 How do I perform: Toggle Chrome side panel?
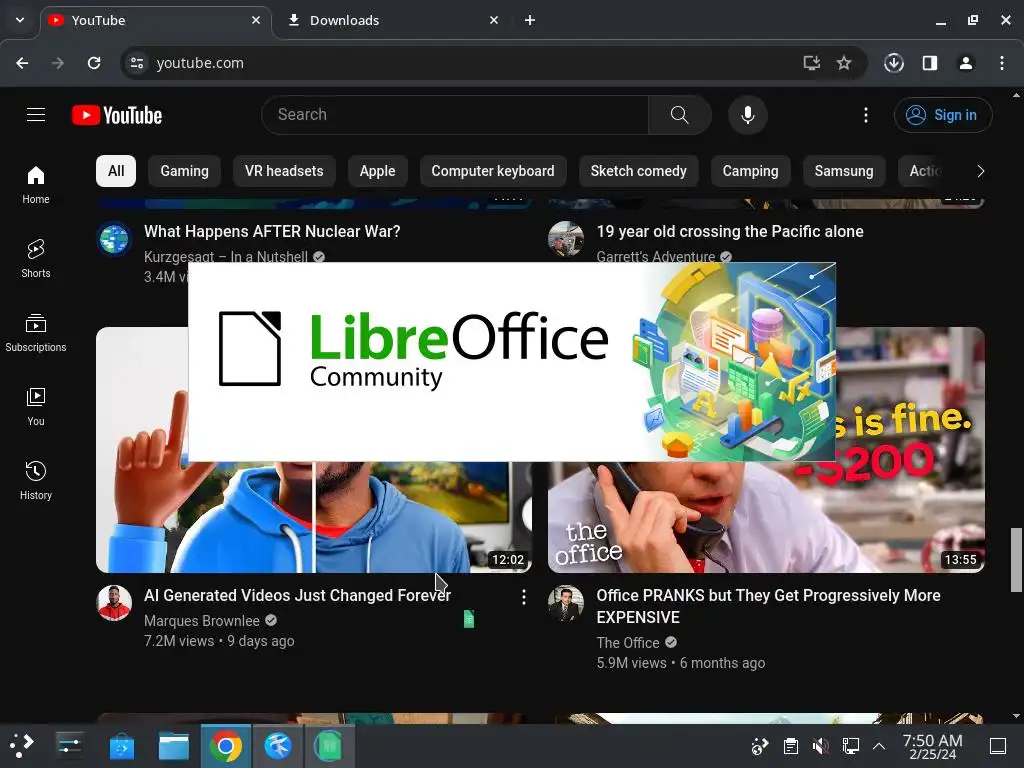(930, 63)
